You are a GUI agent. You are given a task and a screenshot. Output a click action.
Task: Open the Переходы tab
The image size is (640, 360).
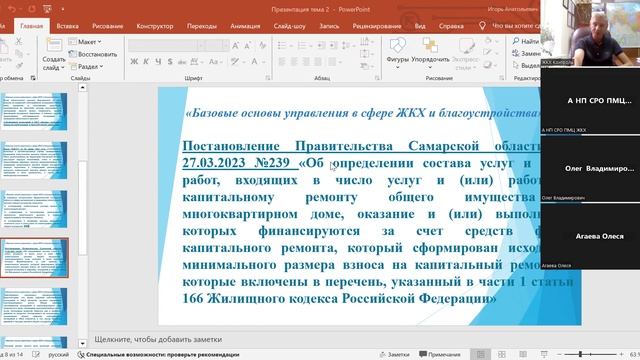point(202,26)
